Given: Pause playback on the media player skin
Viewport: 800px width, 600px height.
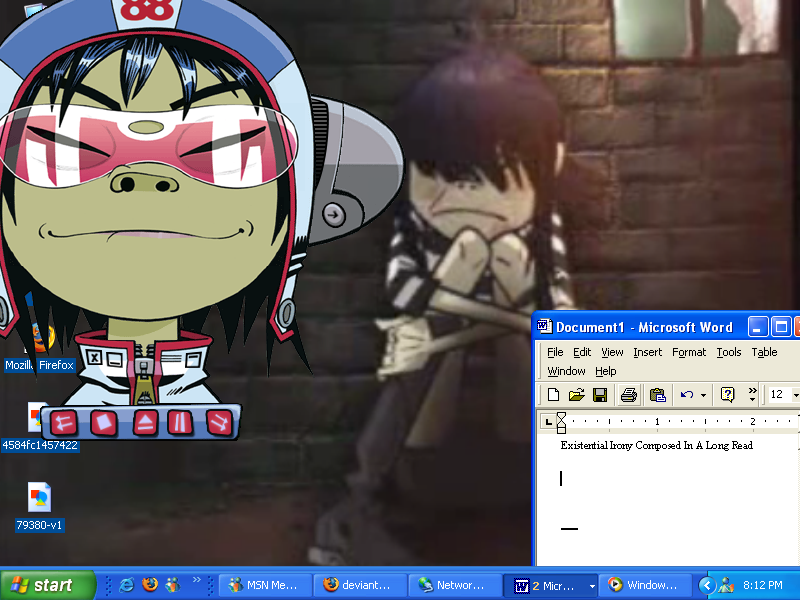Looking at the screenshot, I should coord(180,422).
